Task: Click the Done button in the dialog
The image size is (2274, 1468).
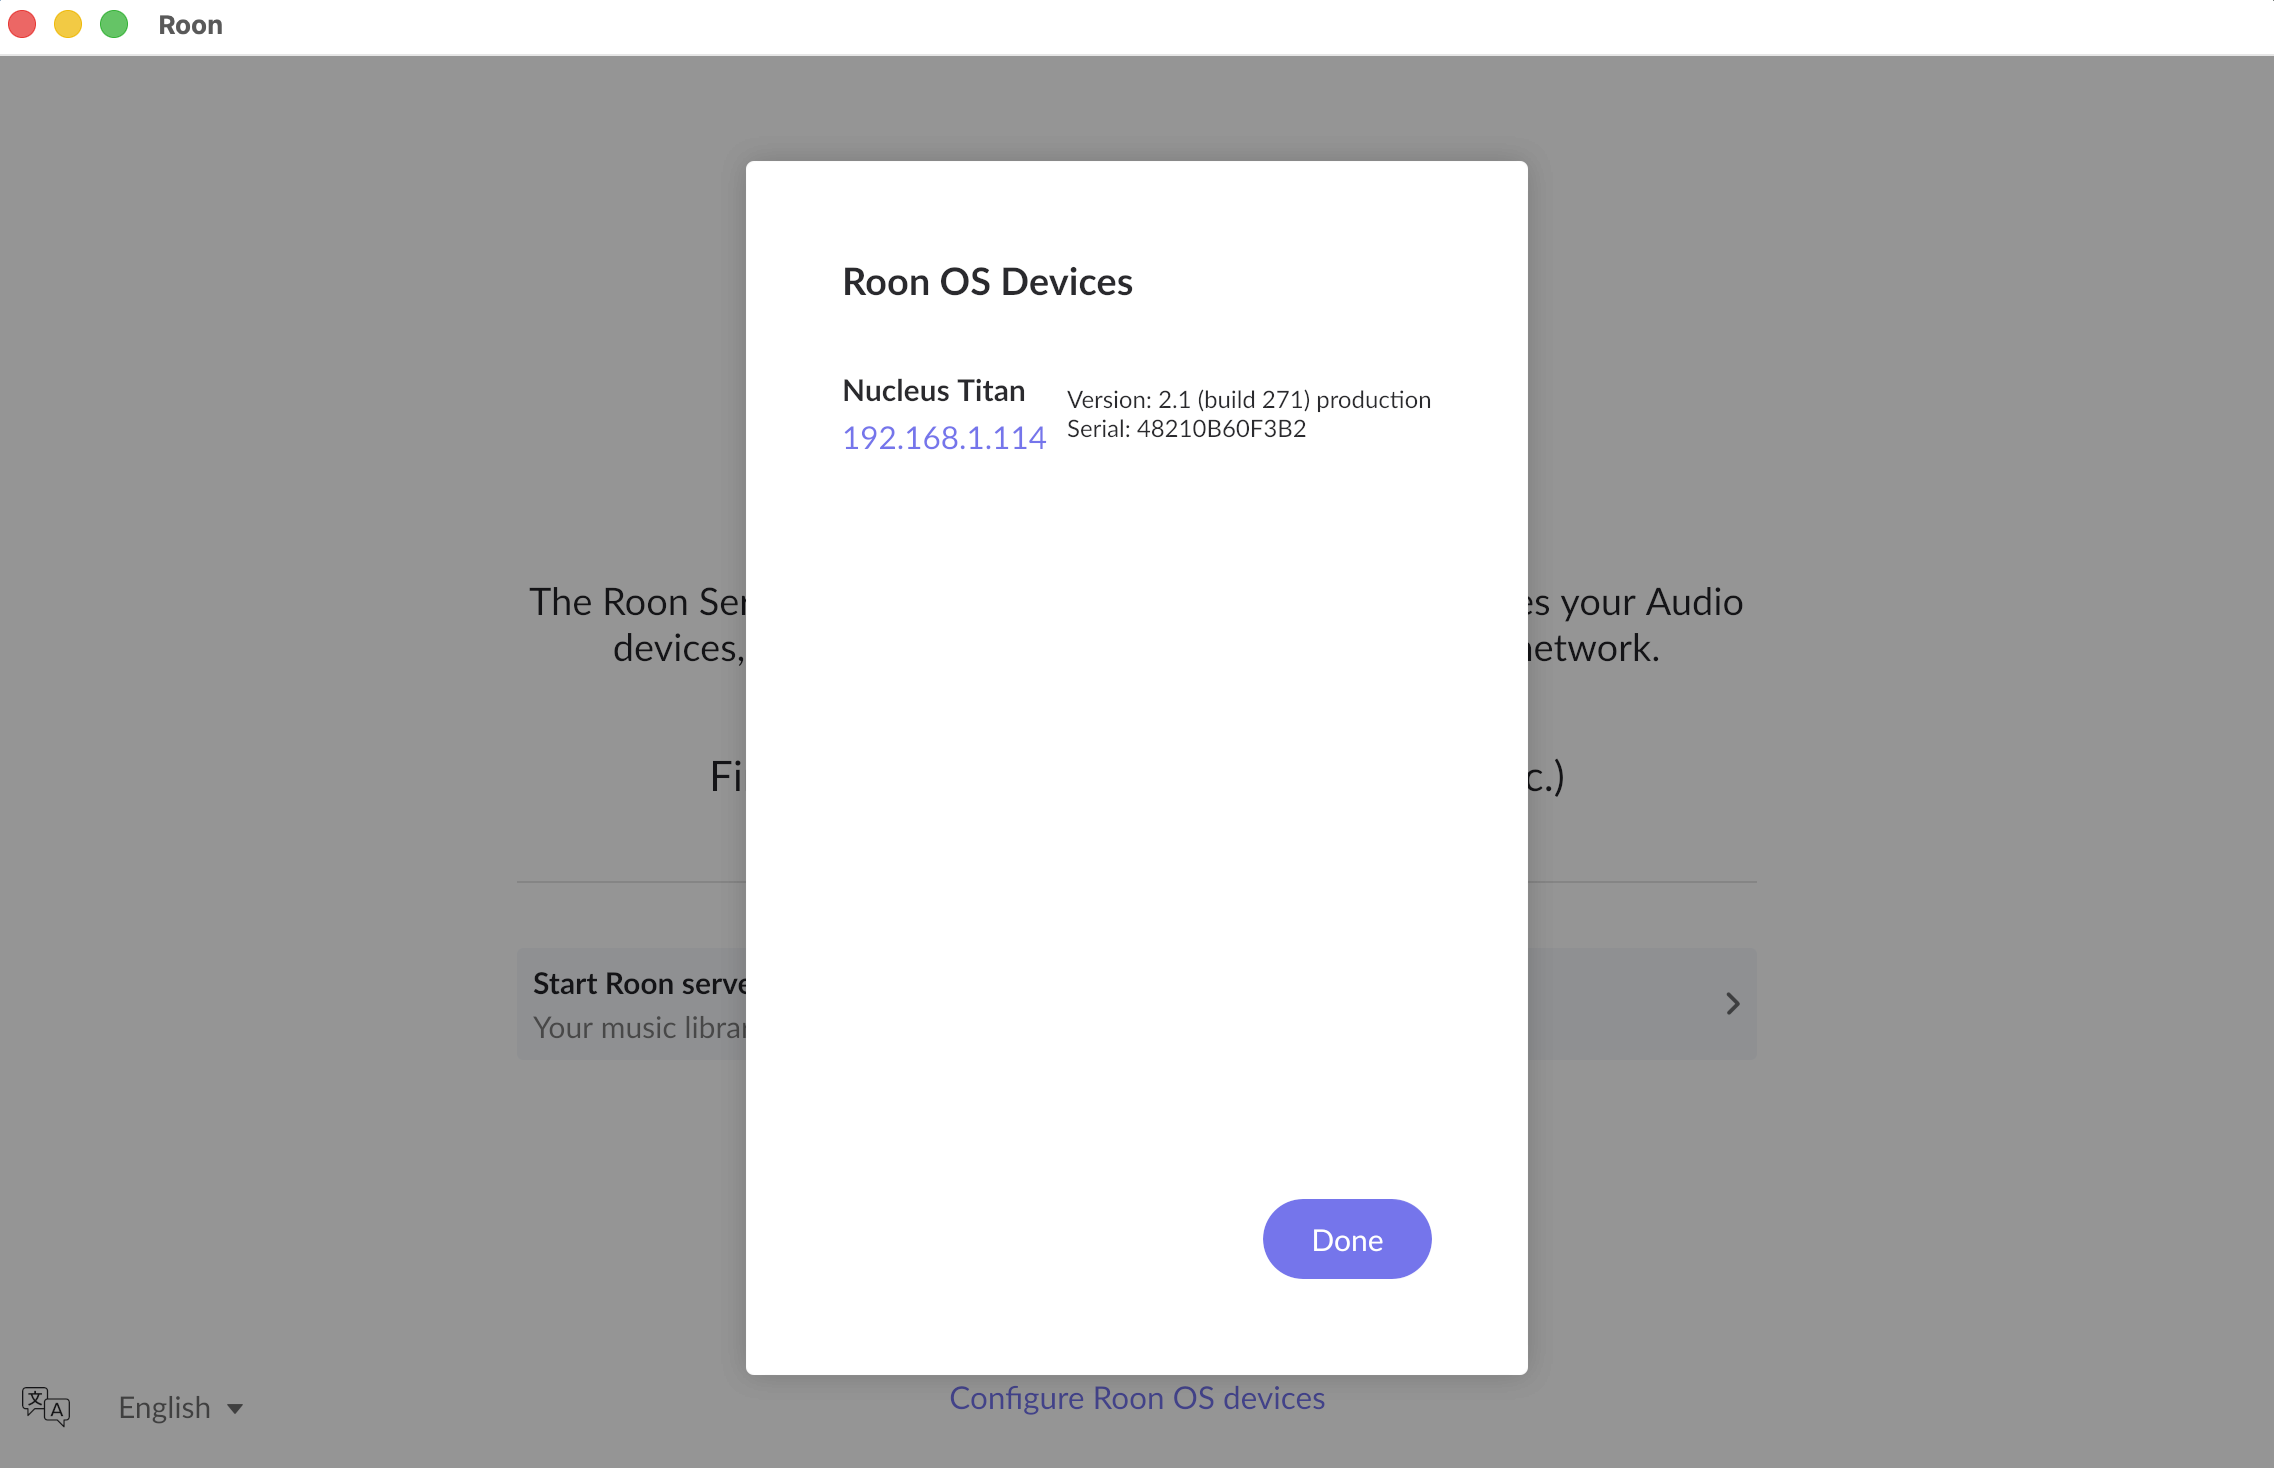Action: point(1347,1239)
